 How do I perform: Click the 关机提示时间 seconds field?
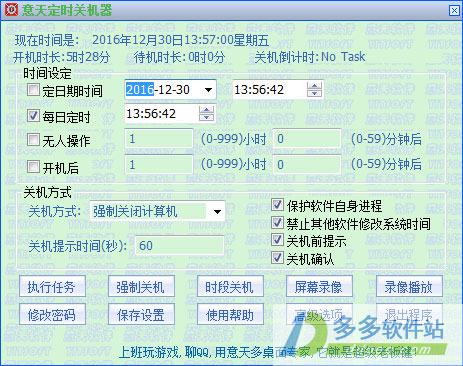(x=179, y=246)
